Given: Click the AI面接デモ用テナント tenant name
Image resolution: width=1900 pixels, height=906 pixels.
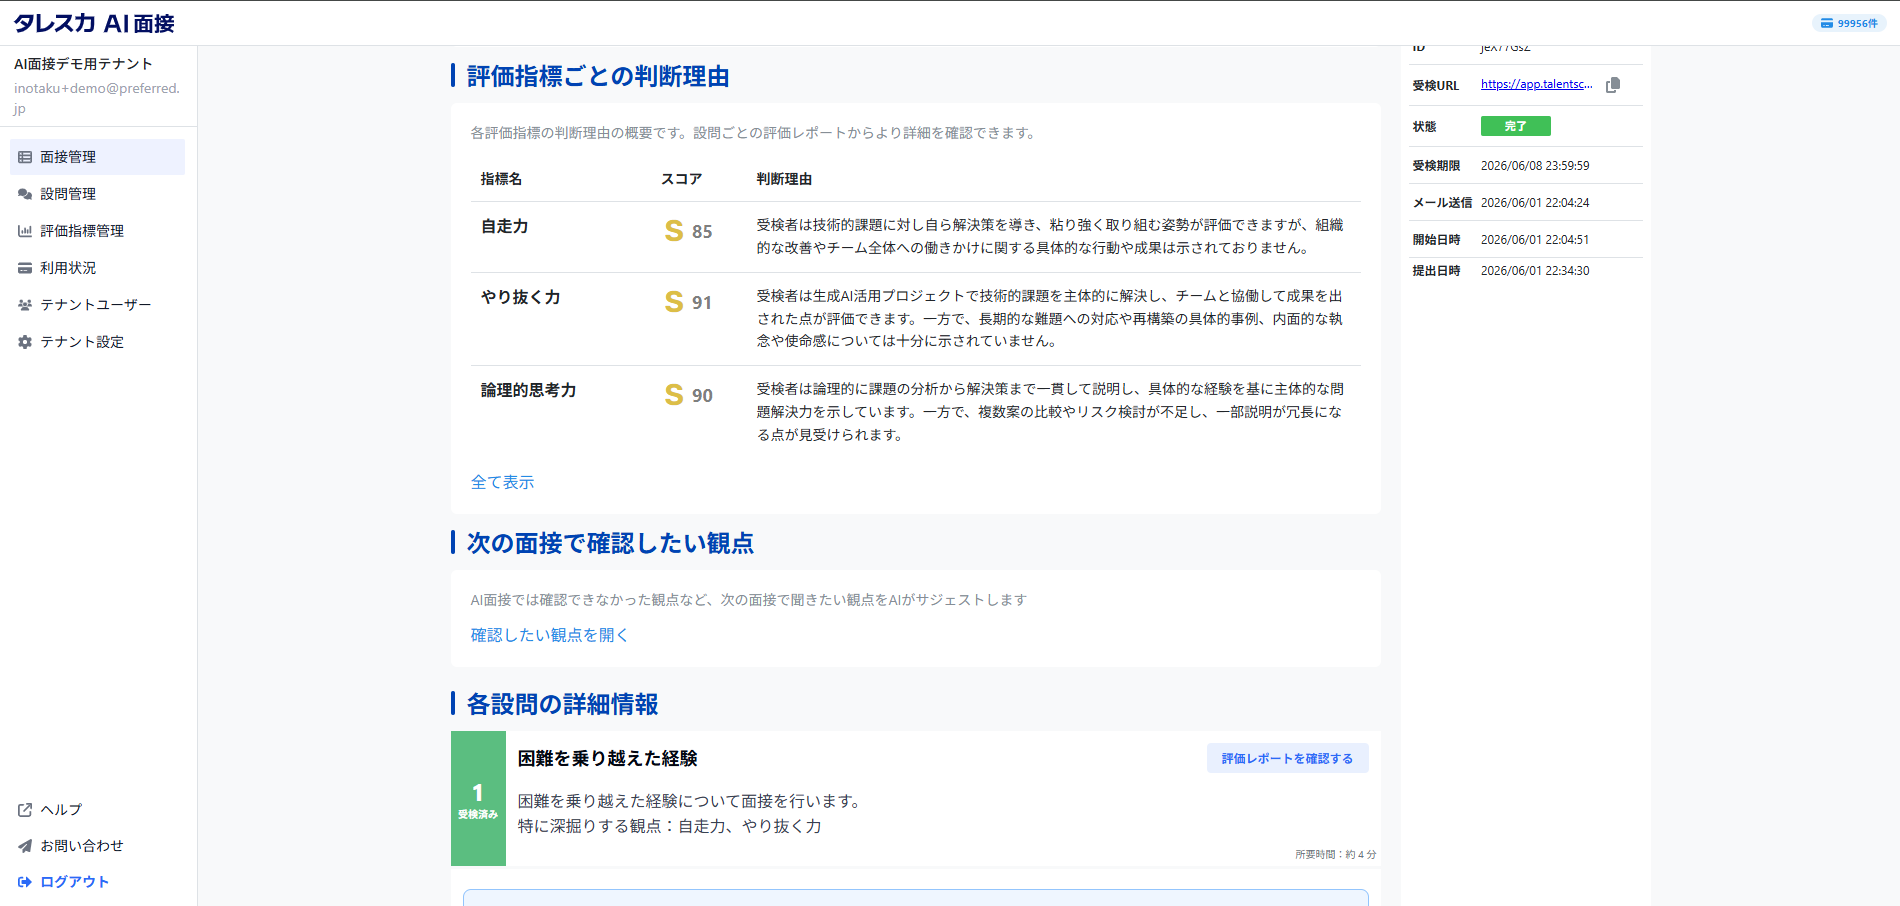Looking at the screenshot, I should (83, 64).
